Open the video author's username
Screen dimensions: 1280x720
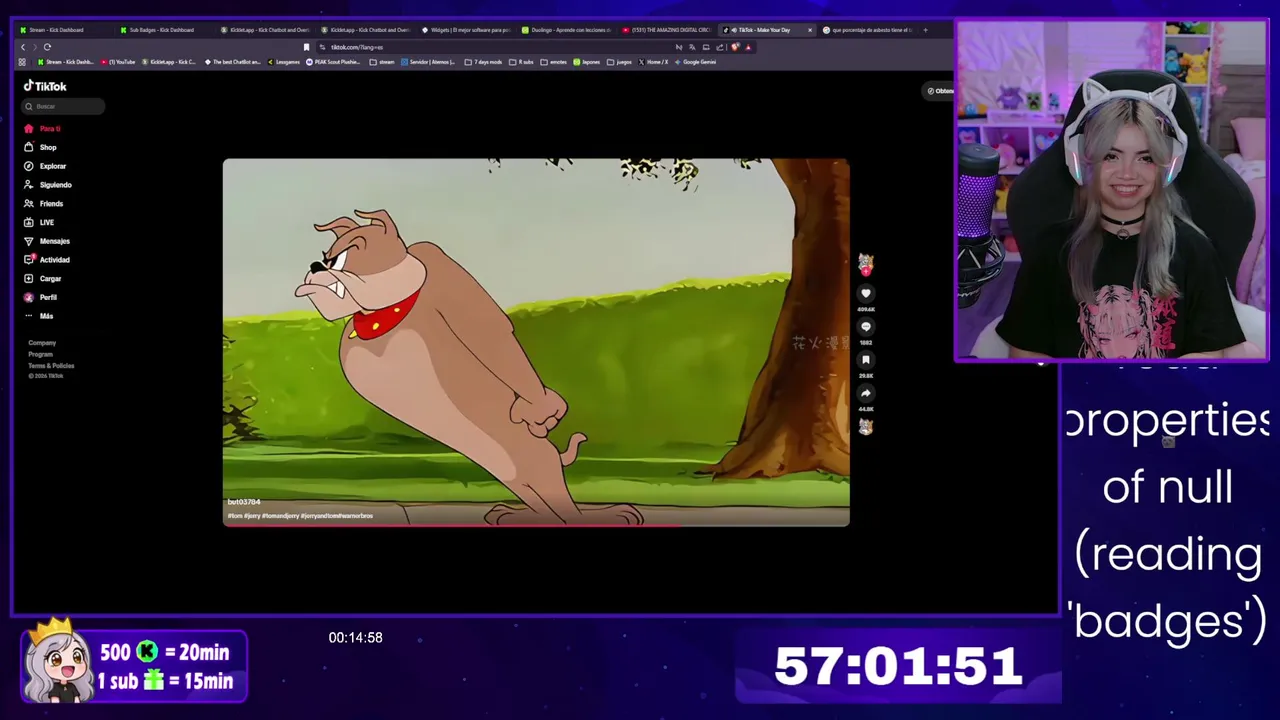point(244,502)
